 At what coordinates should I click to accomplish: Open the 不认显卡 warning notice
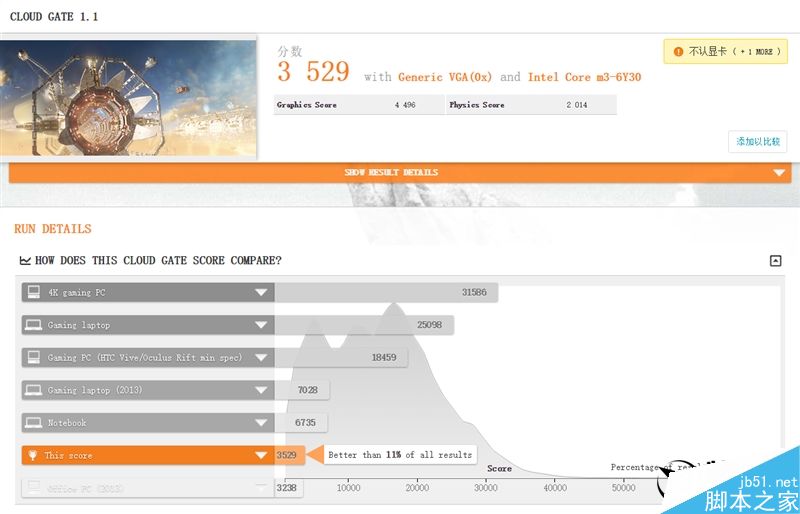(726, 52)
